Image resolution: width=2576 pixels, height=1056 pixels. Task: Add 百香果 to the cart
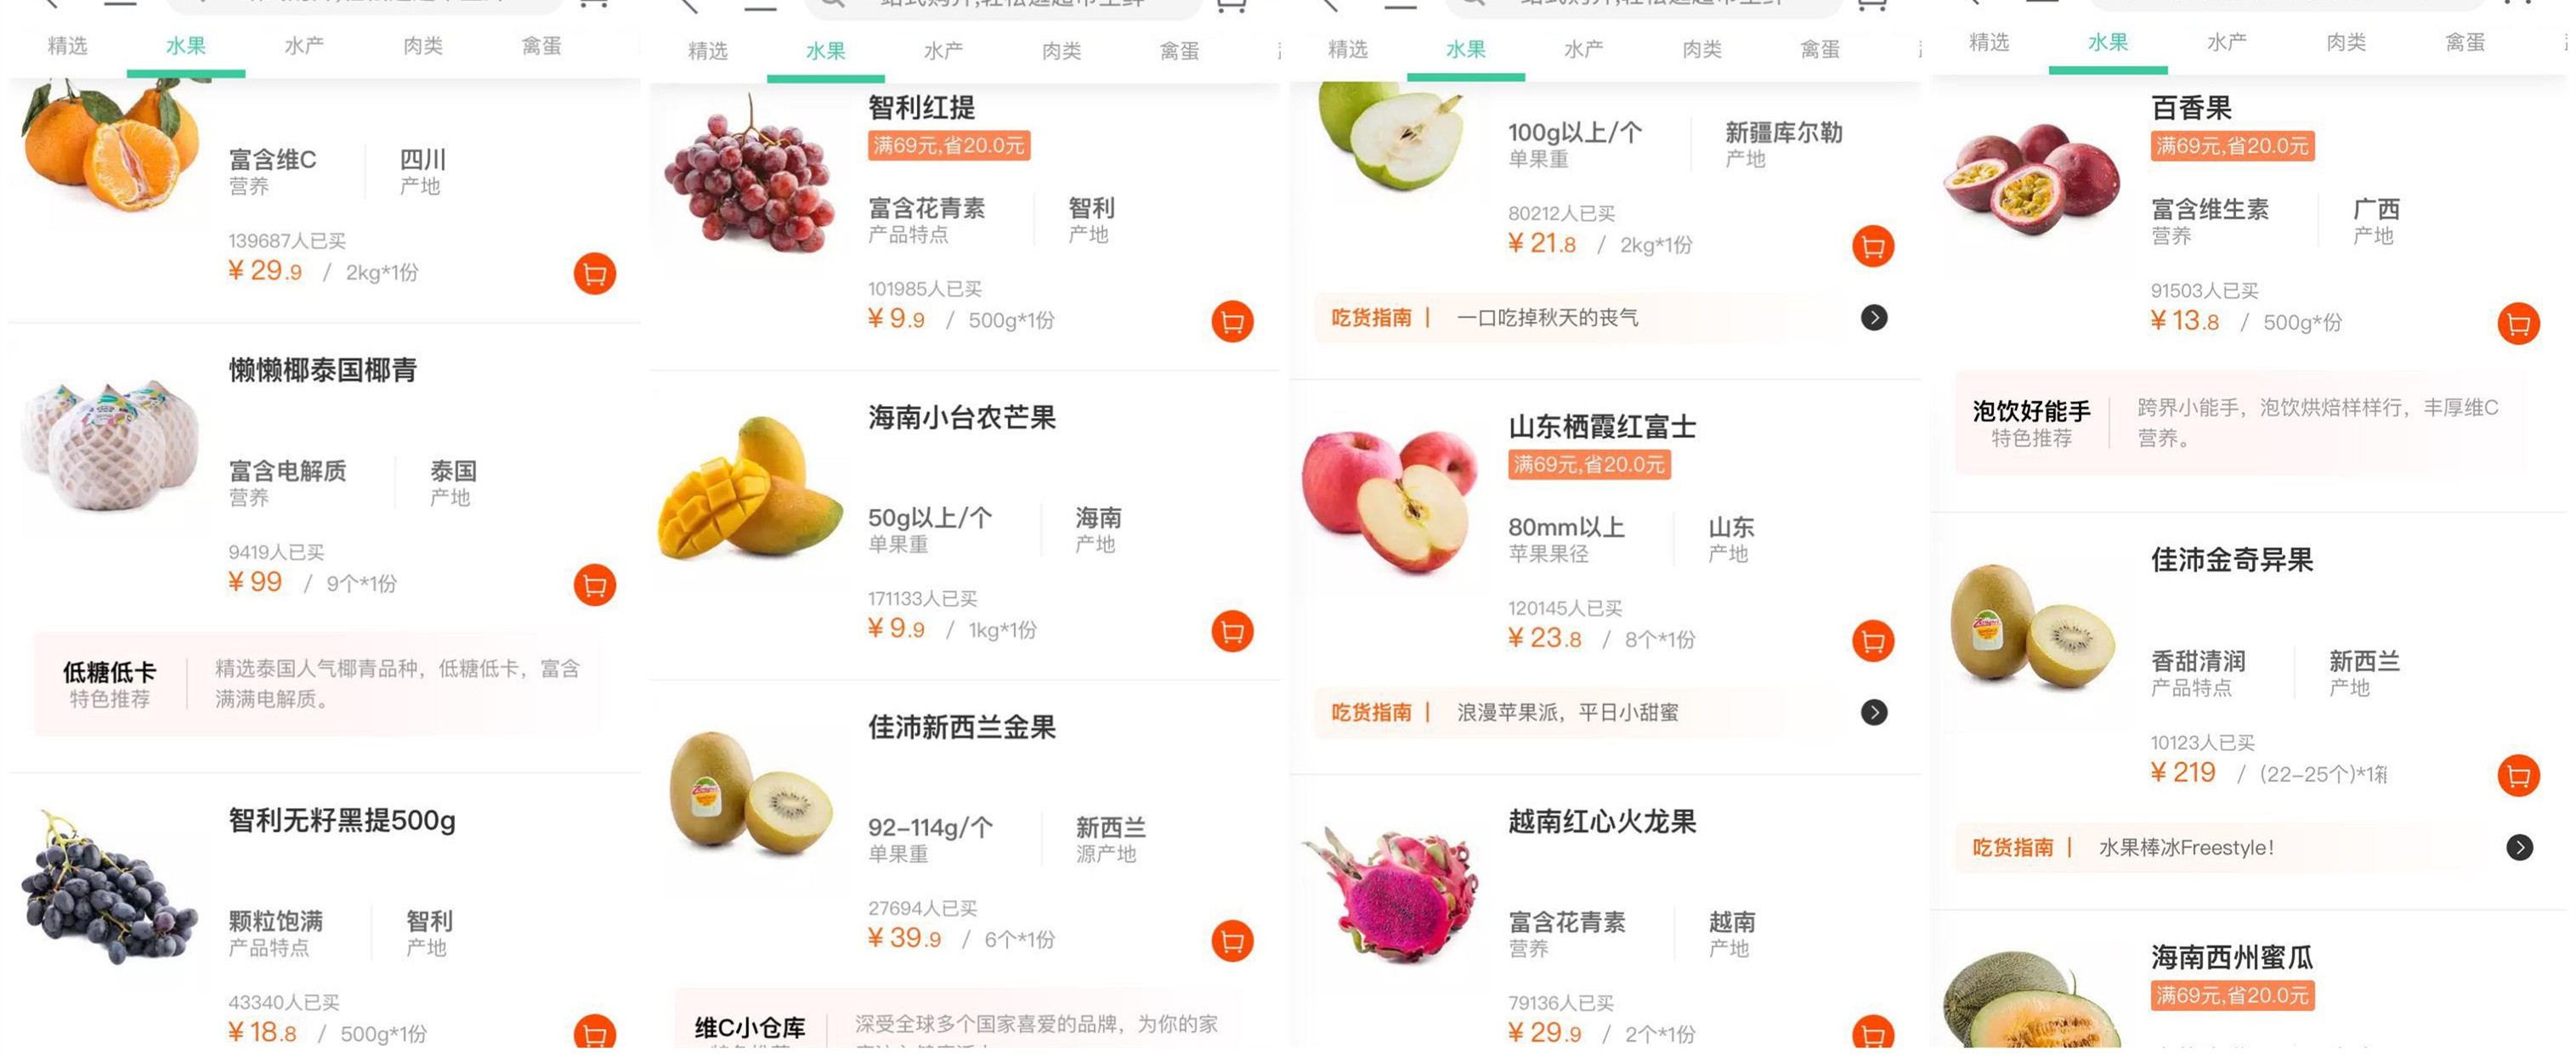[x=2518, y=324]
